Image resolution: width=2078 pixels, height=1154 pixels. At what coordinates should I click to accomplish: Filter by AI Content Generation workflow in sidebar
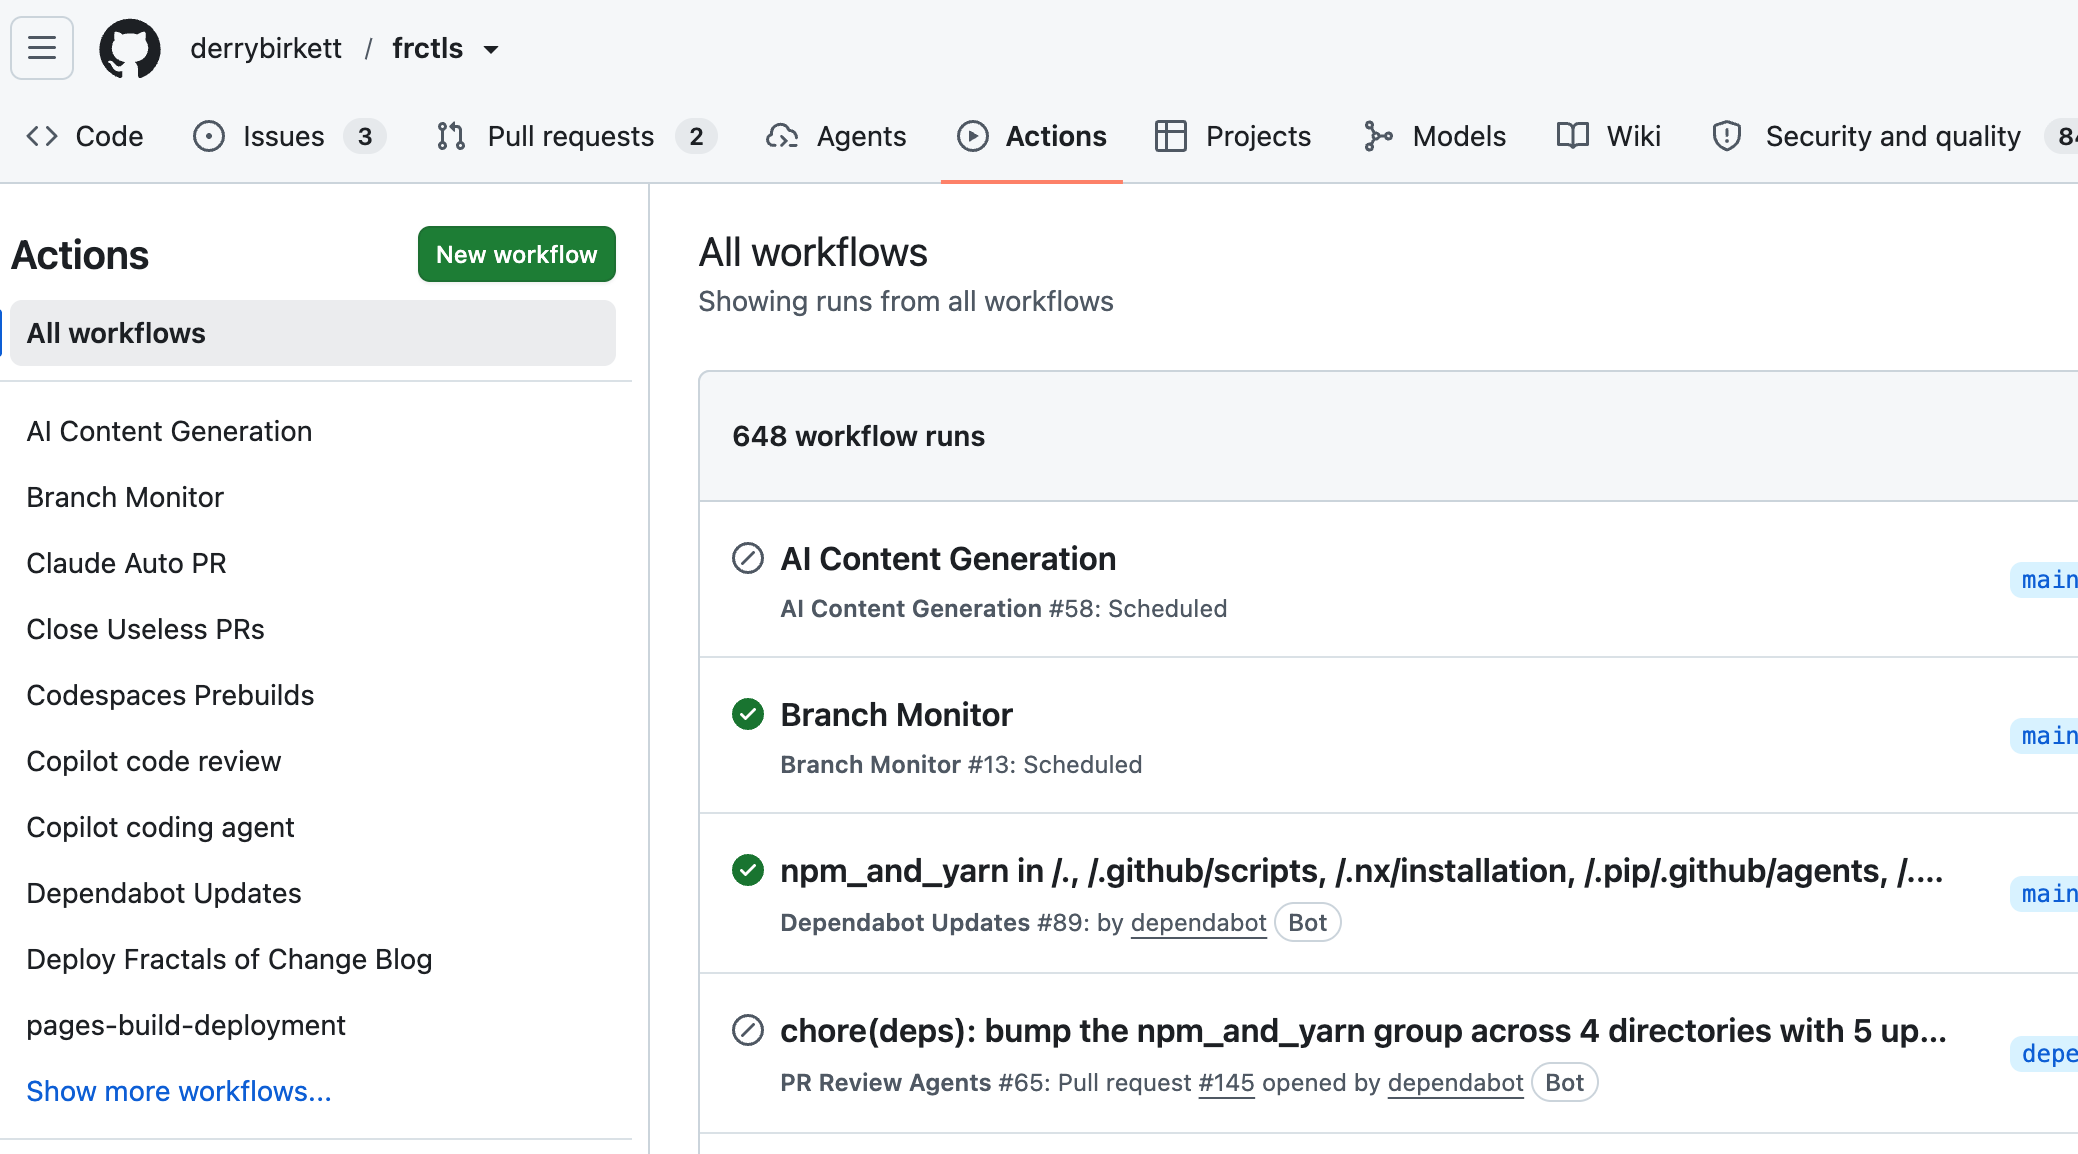[x=169, y=431]
